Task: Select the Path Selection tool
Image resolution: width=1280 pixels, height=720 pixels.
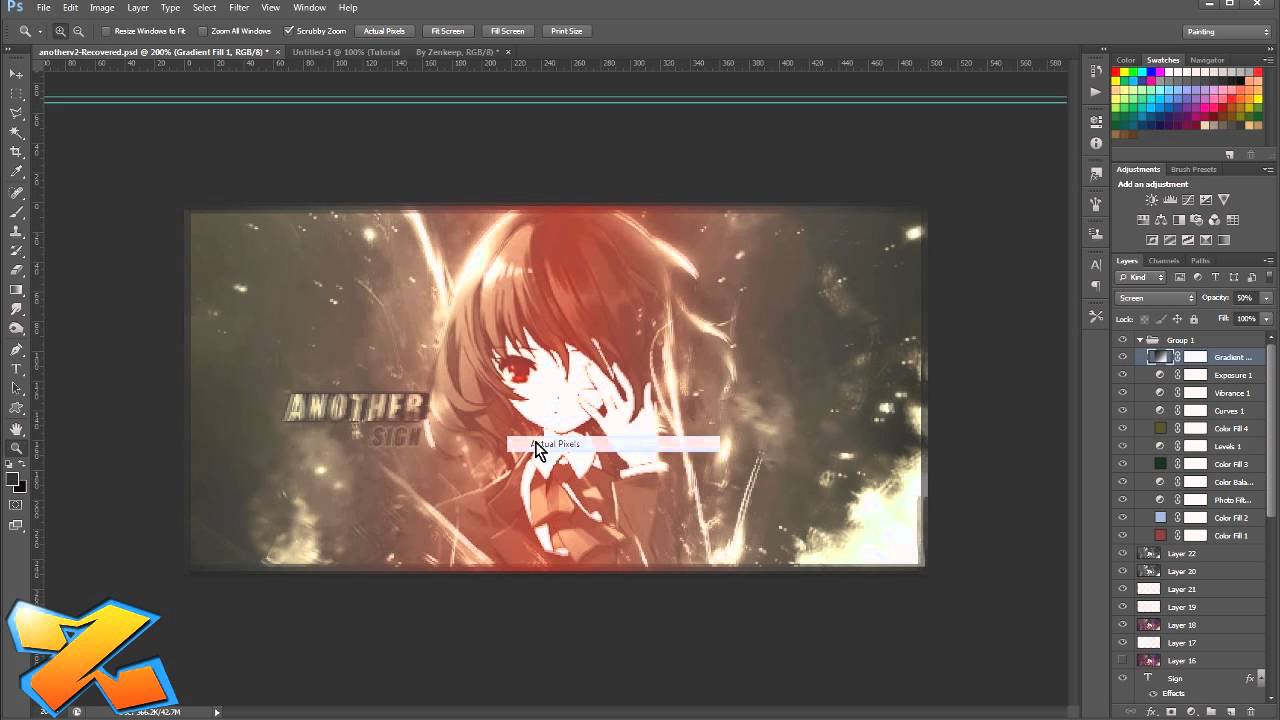Action: [16, 388]
